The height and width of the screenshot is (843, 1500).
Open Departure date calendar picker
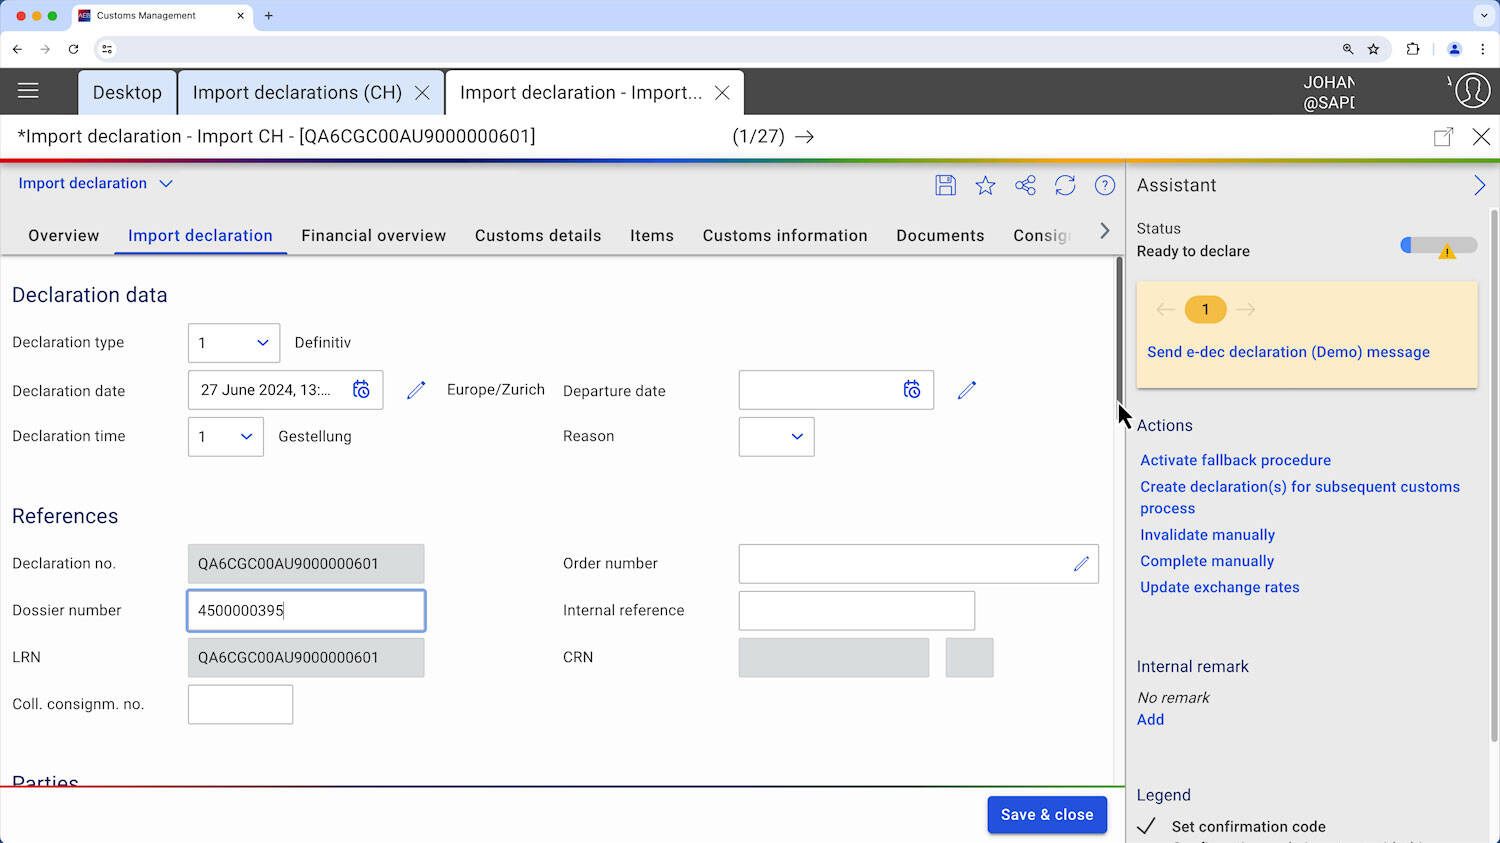[912, 390]
